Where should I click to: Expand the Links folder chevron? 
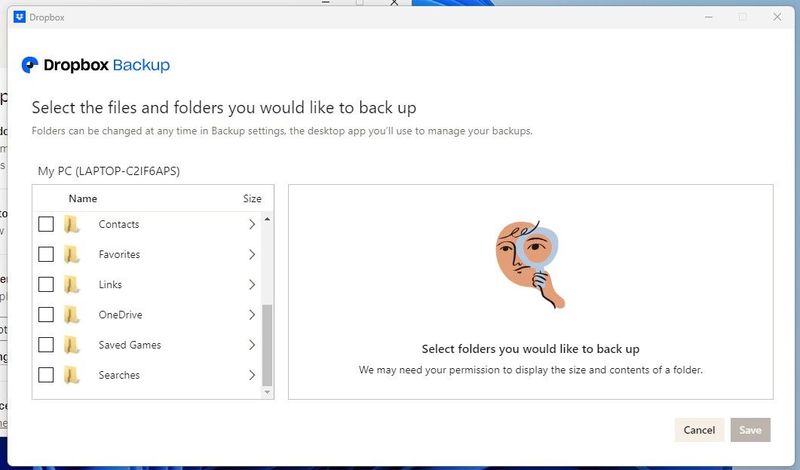pyautogui.click(x=252, y=284)
